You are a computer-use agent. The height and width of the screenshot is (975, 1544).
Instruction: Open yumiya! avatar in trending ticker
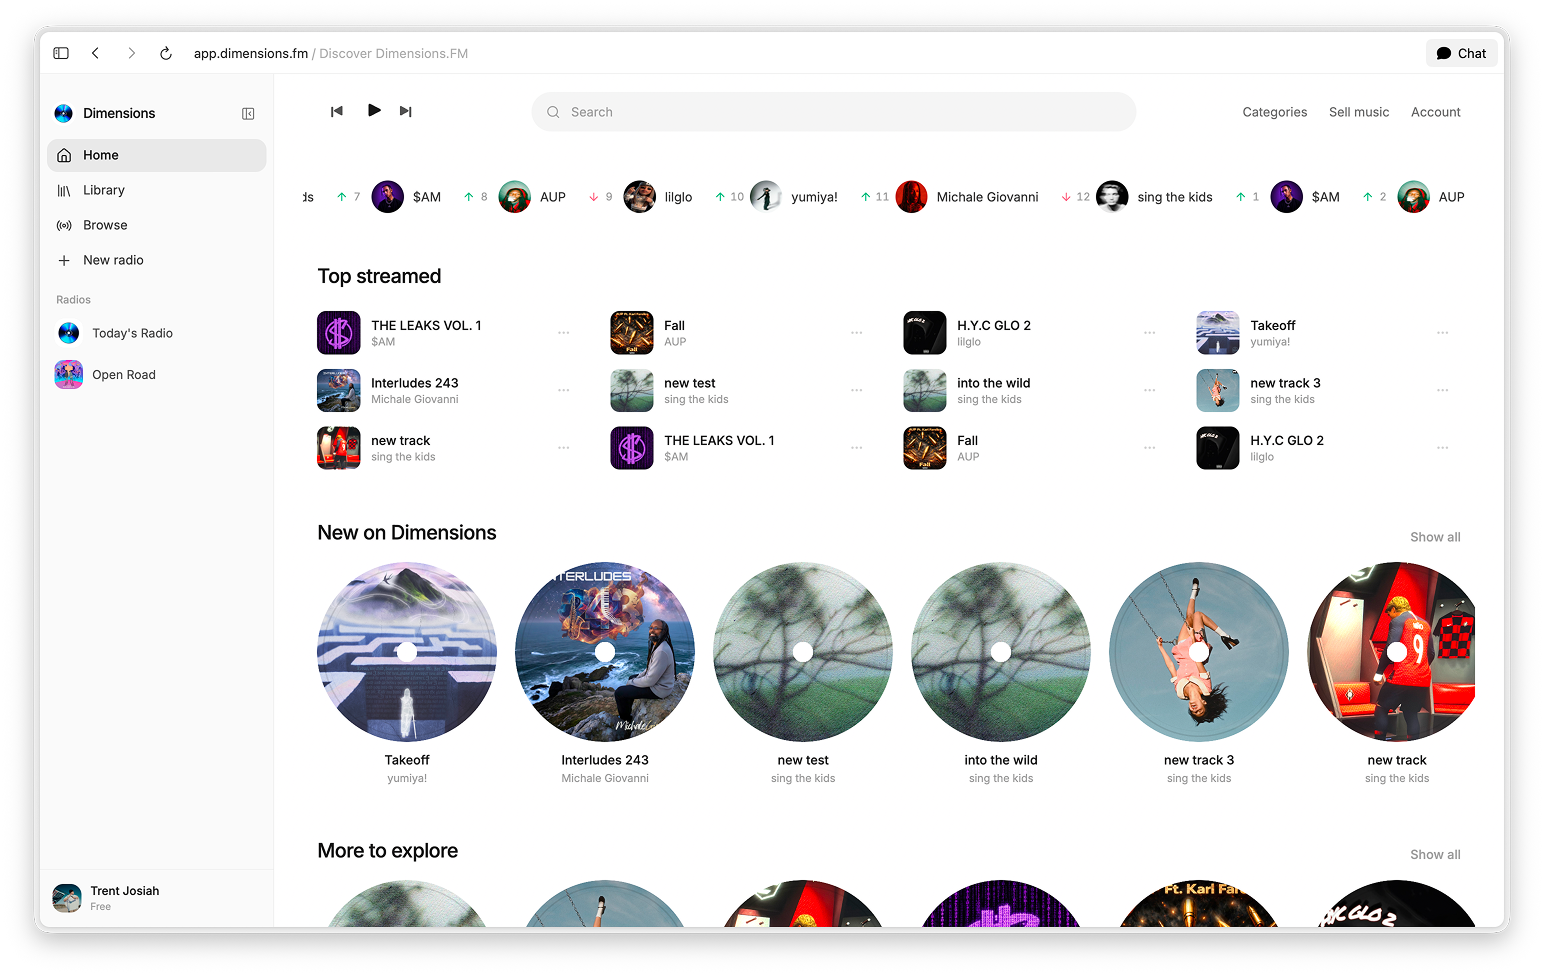coord(766,197)
